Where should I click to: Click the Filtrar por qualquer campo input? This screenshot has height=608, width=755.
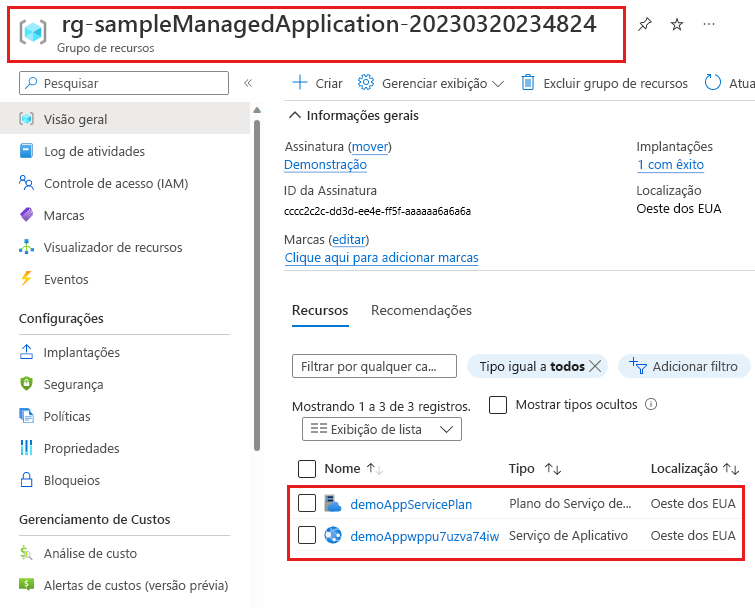(x=374, y=367)
